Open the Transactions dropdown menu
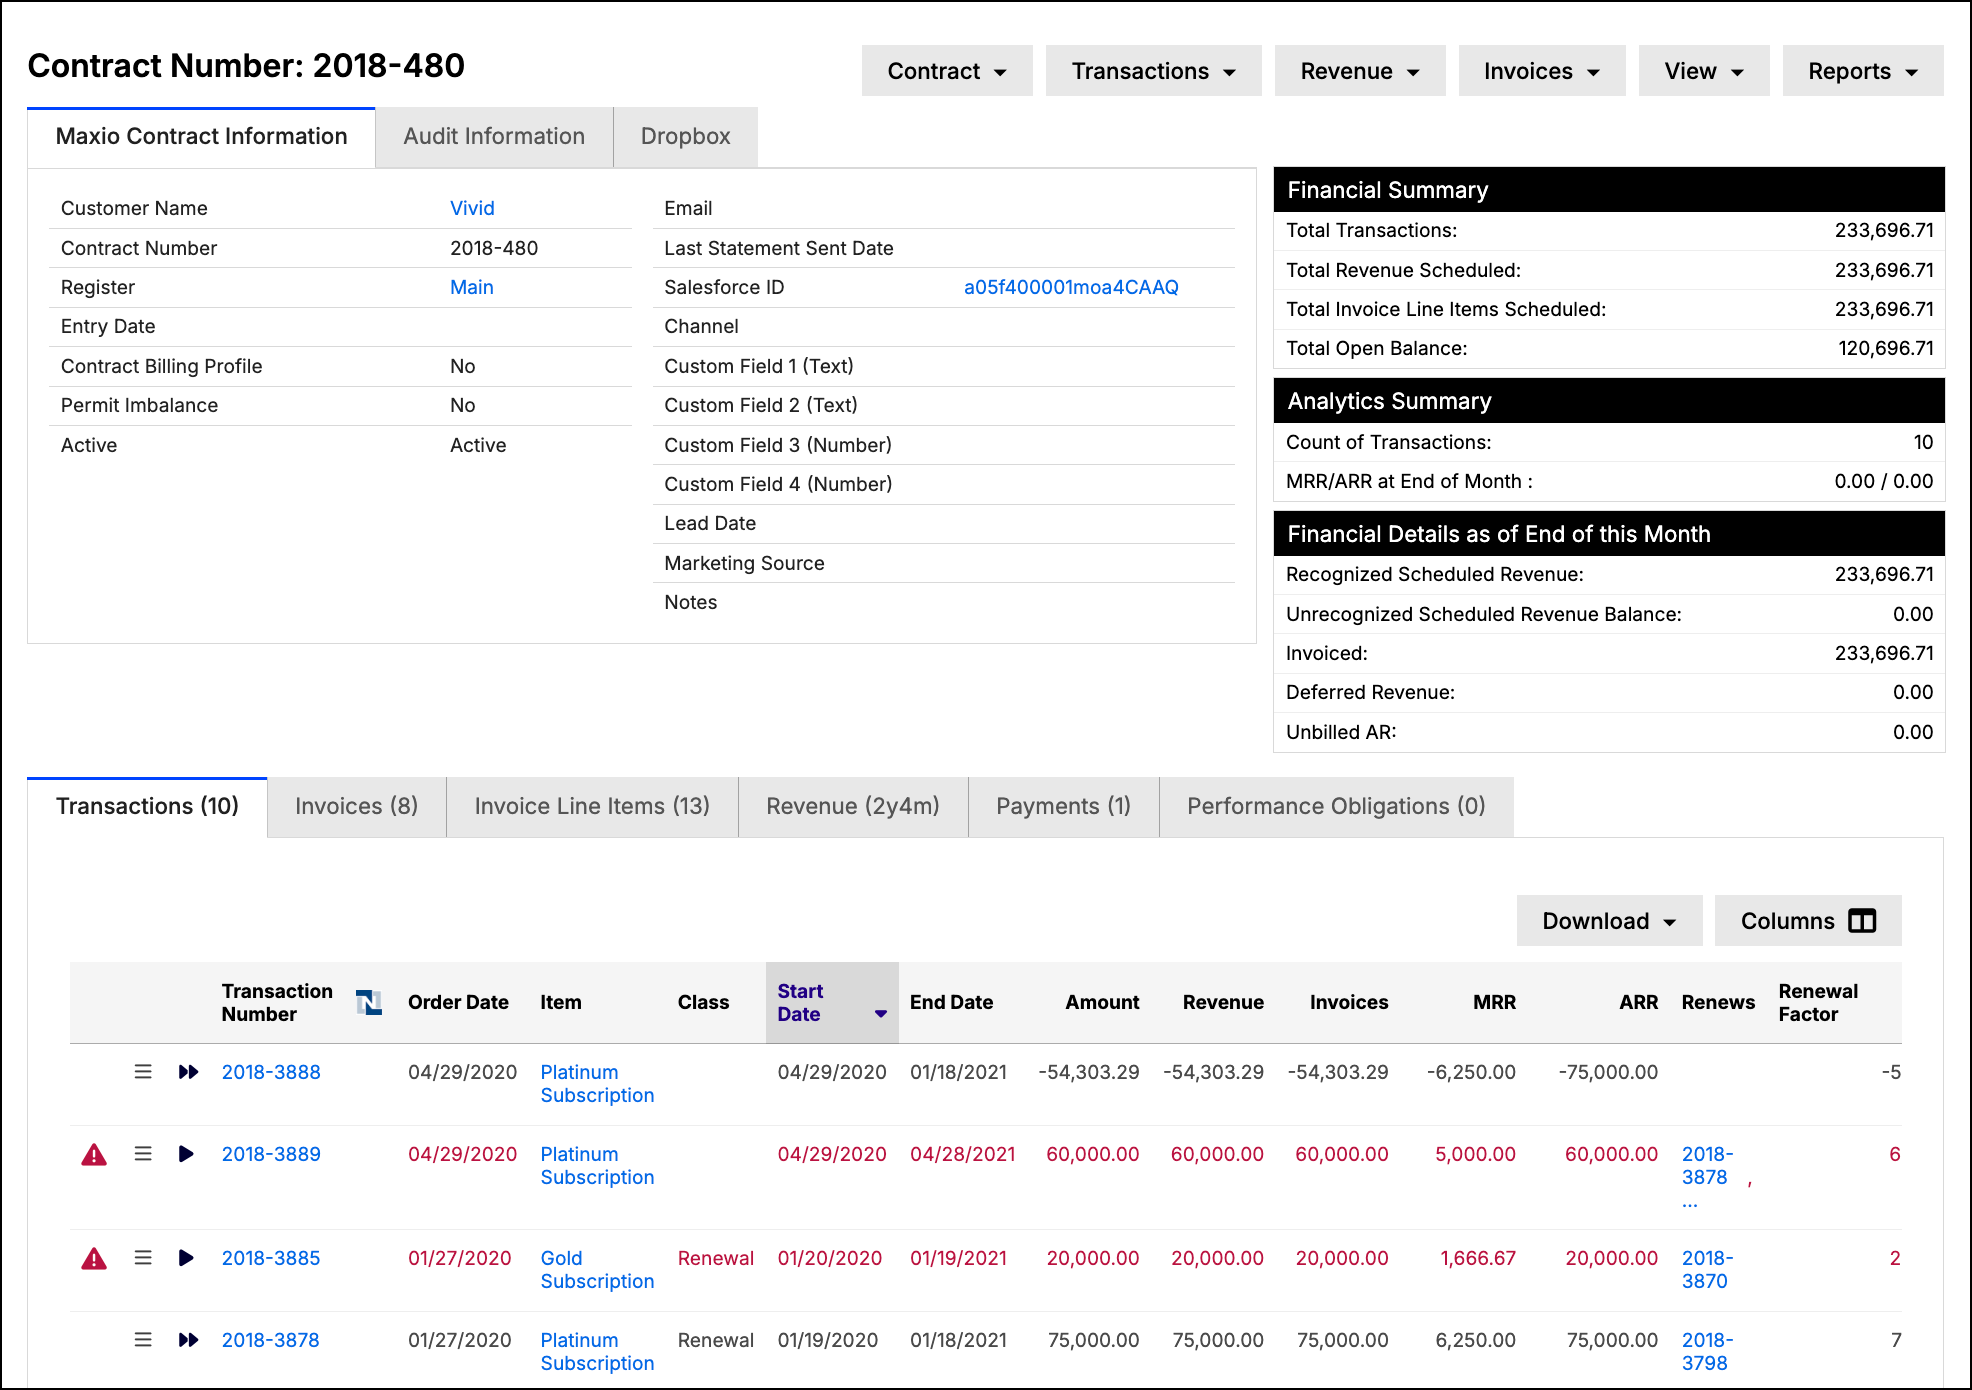 click(x=1153, y=71)
